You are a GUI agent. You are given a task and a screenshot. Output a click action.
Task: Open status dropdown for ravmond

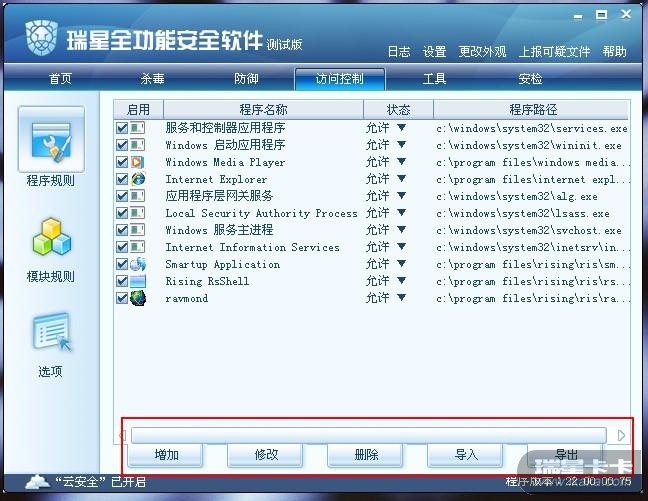[x=401, y=297]
